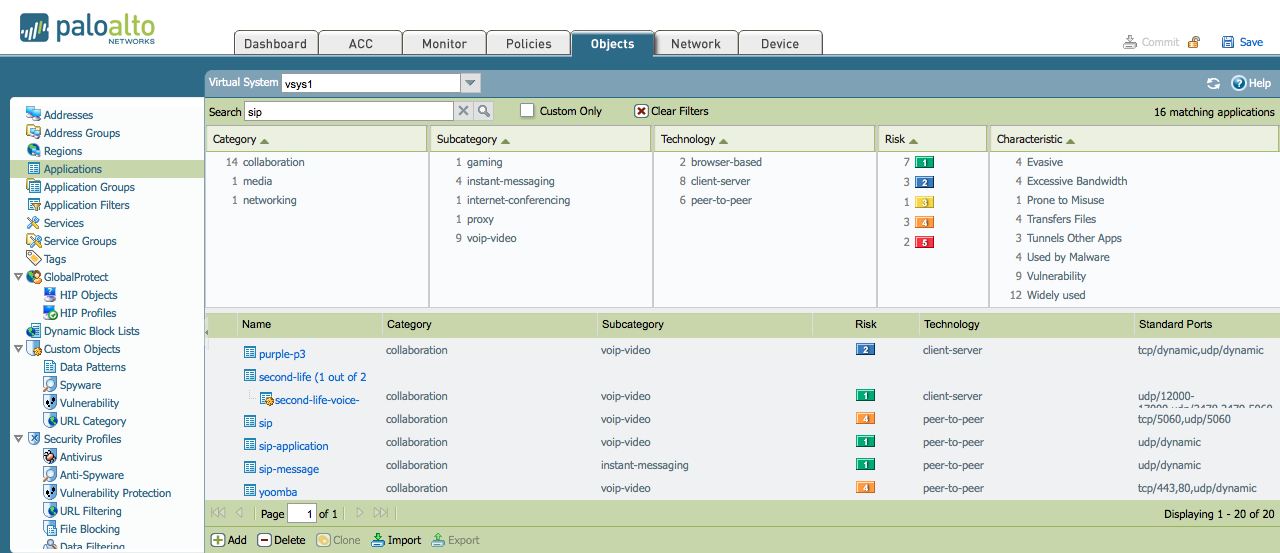The width and height of the screenshot is (1280, 553).
Task: Click the lock icon beside Commit
Action: click(1193, 42)
